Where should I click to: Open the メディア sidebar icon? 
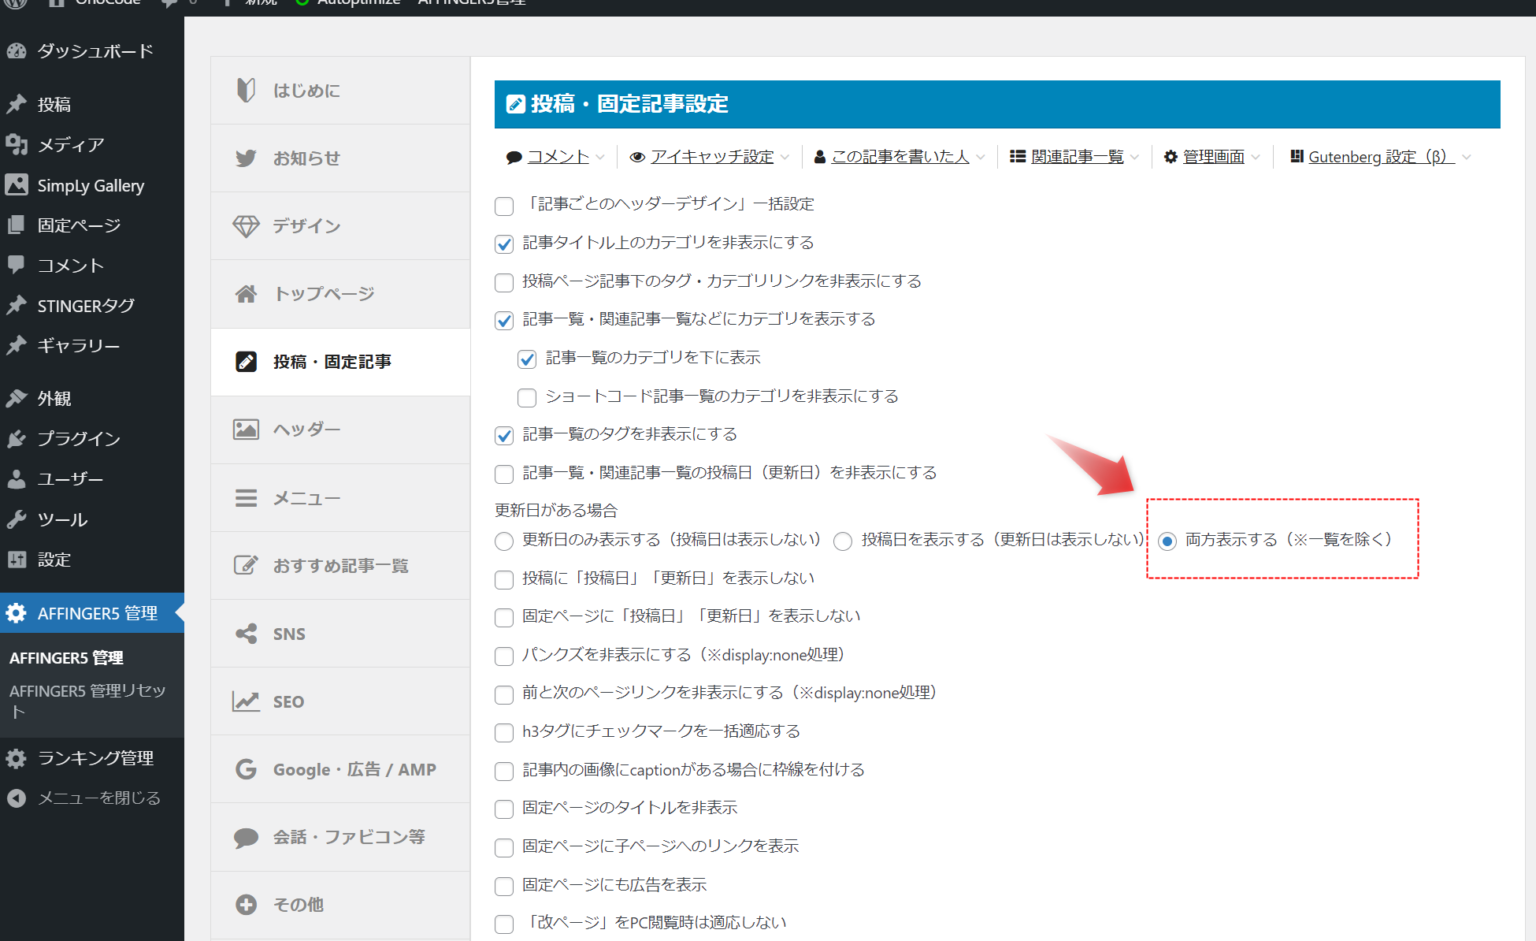[x=18, y=144]
